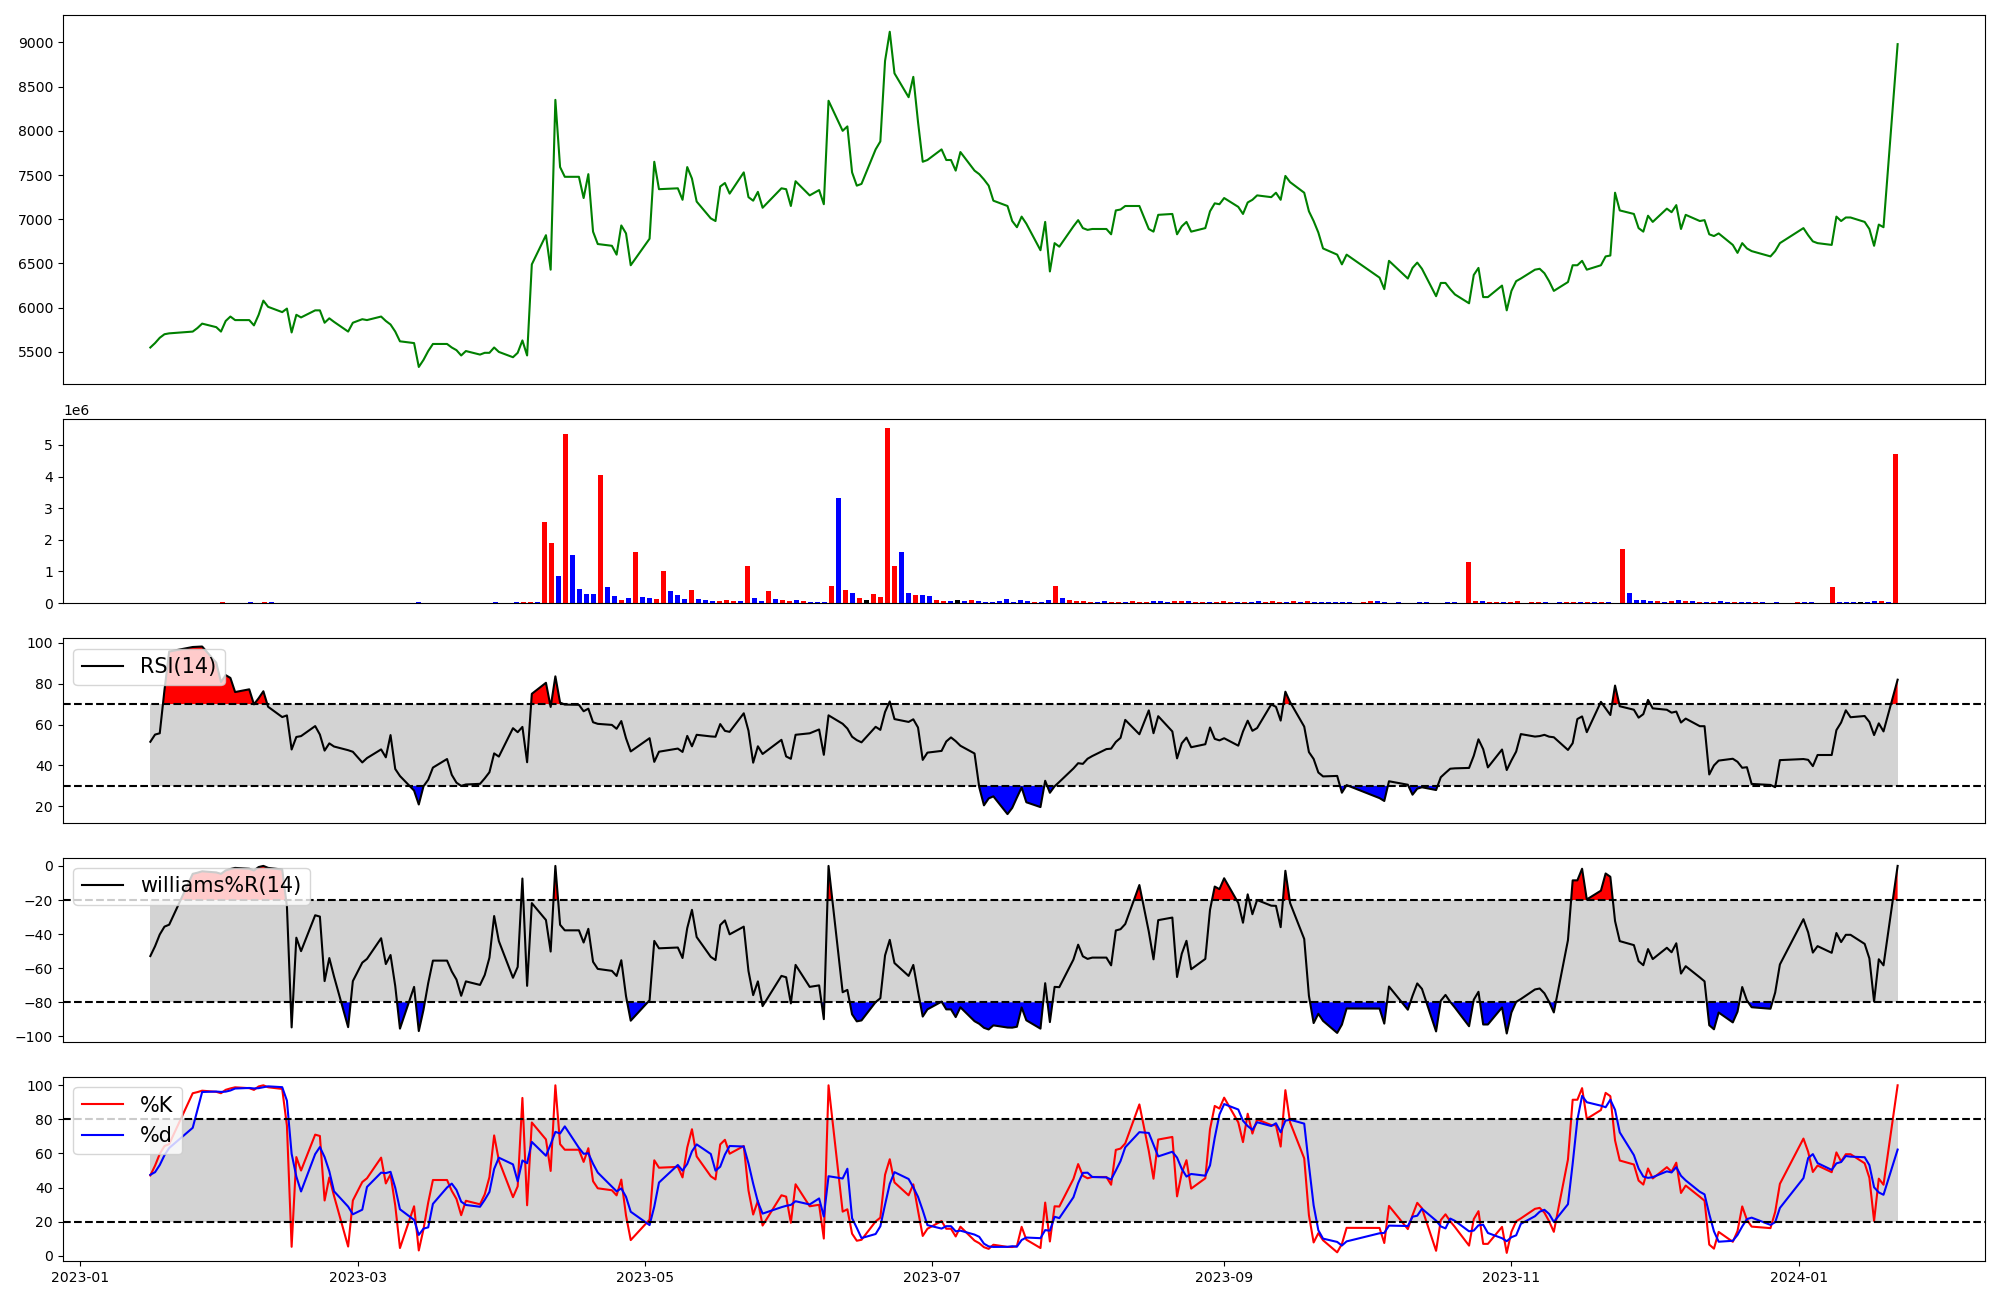This screenshot has width=2000, height=1300.
Task: Click the 2023-01 x-axis date label
Action: [80, 1277]
